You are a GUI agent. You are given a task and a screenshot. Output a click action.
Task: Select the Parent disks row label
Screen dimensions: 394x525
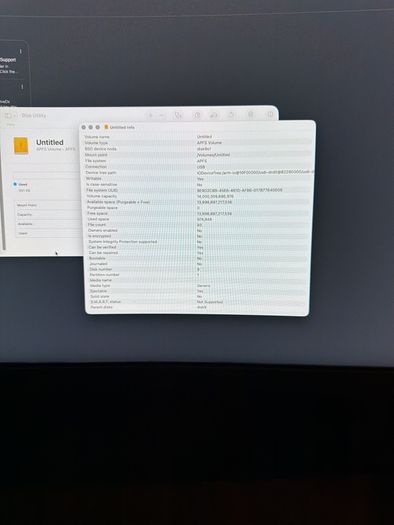click(x=101, y=307)
